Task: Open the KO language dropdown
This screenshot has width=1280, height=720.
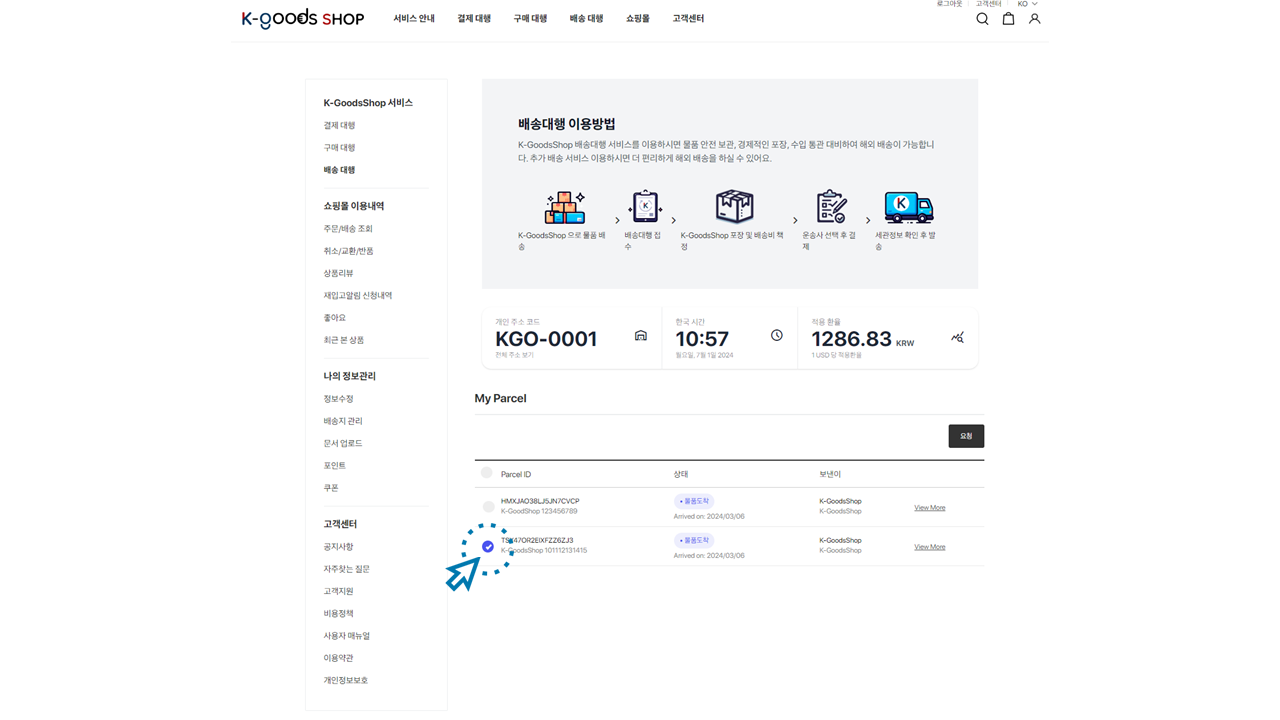Action: tap(1027, 4)
